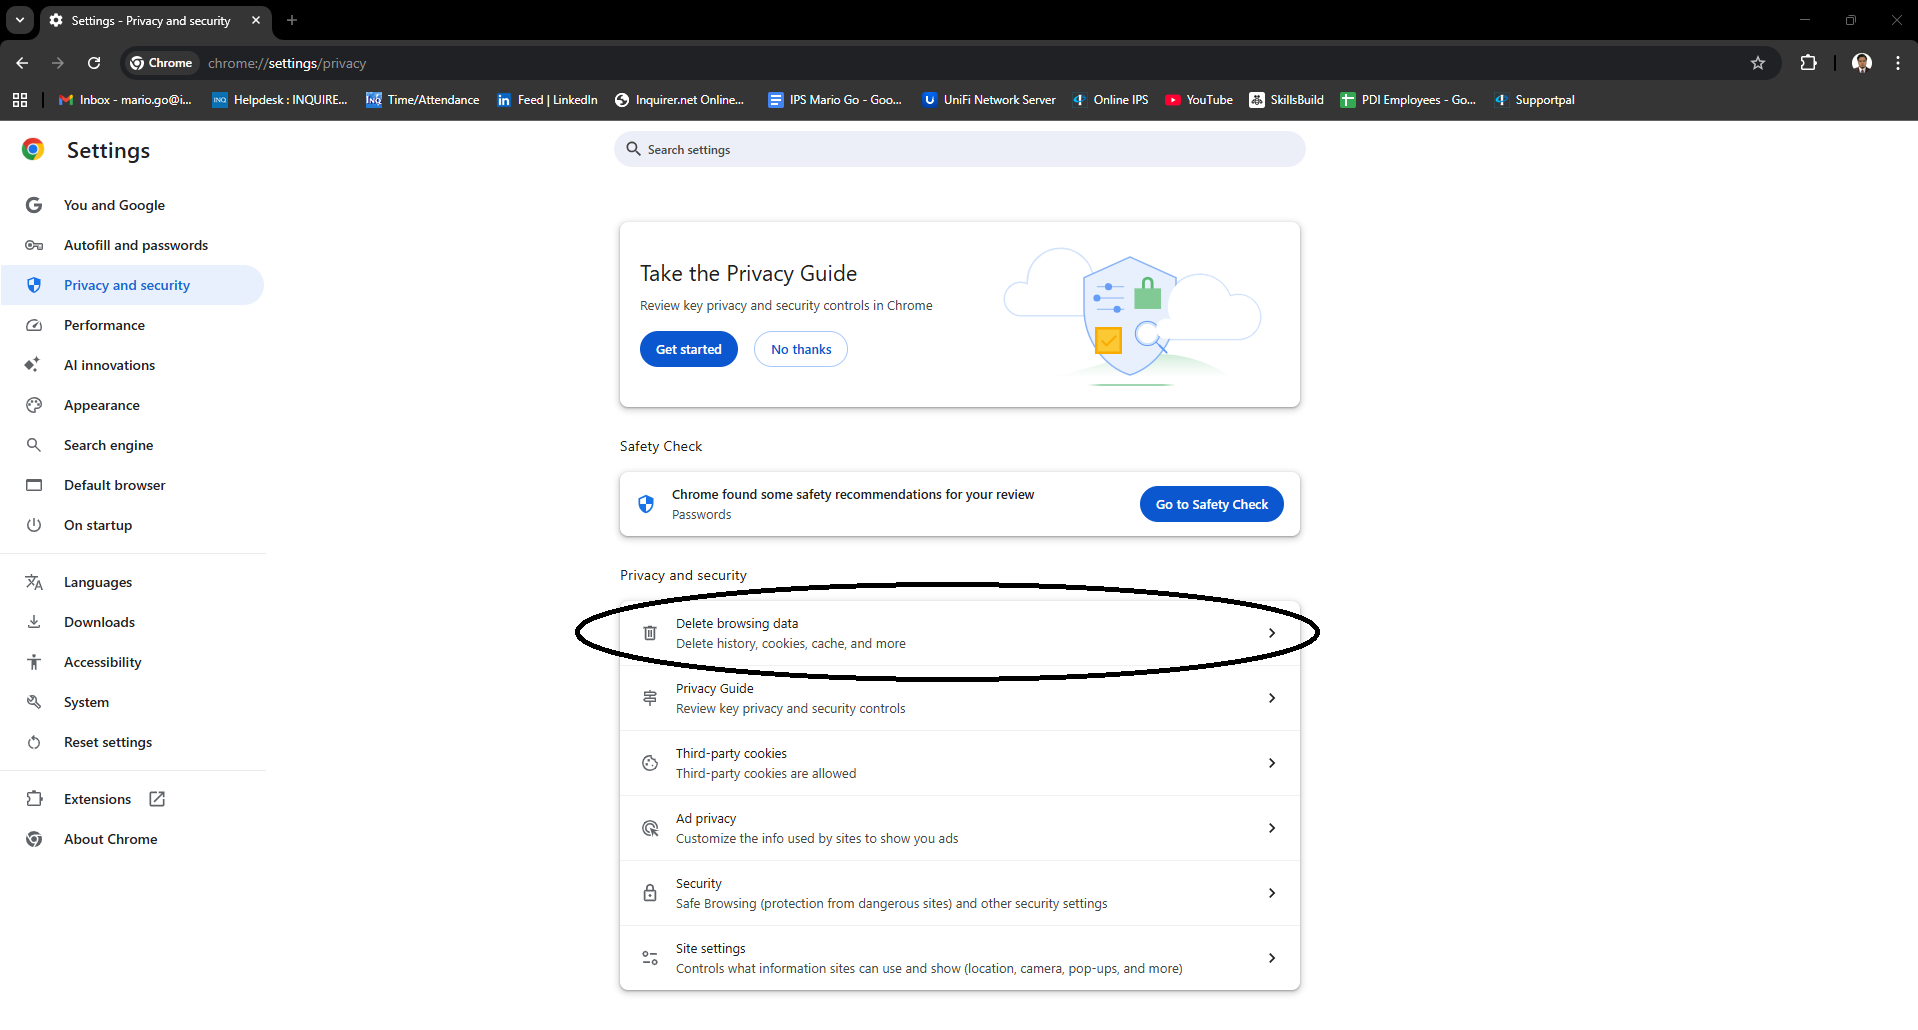
Task: Click the reload page icon
Action: (94, 63)
